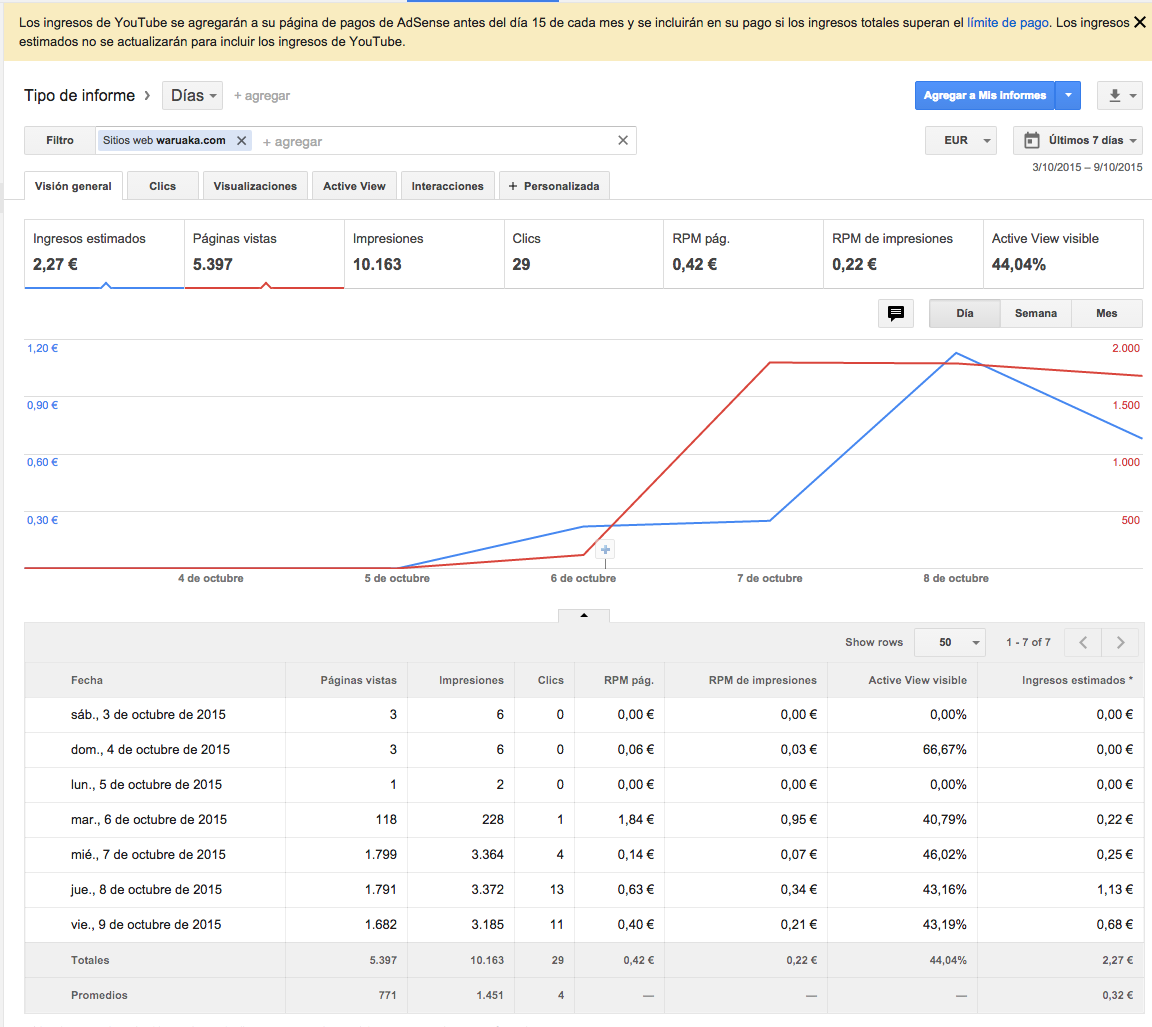Click the 1,84 € RPM pág. value
1152x1027 pixels.
636,820
